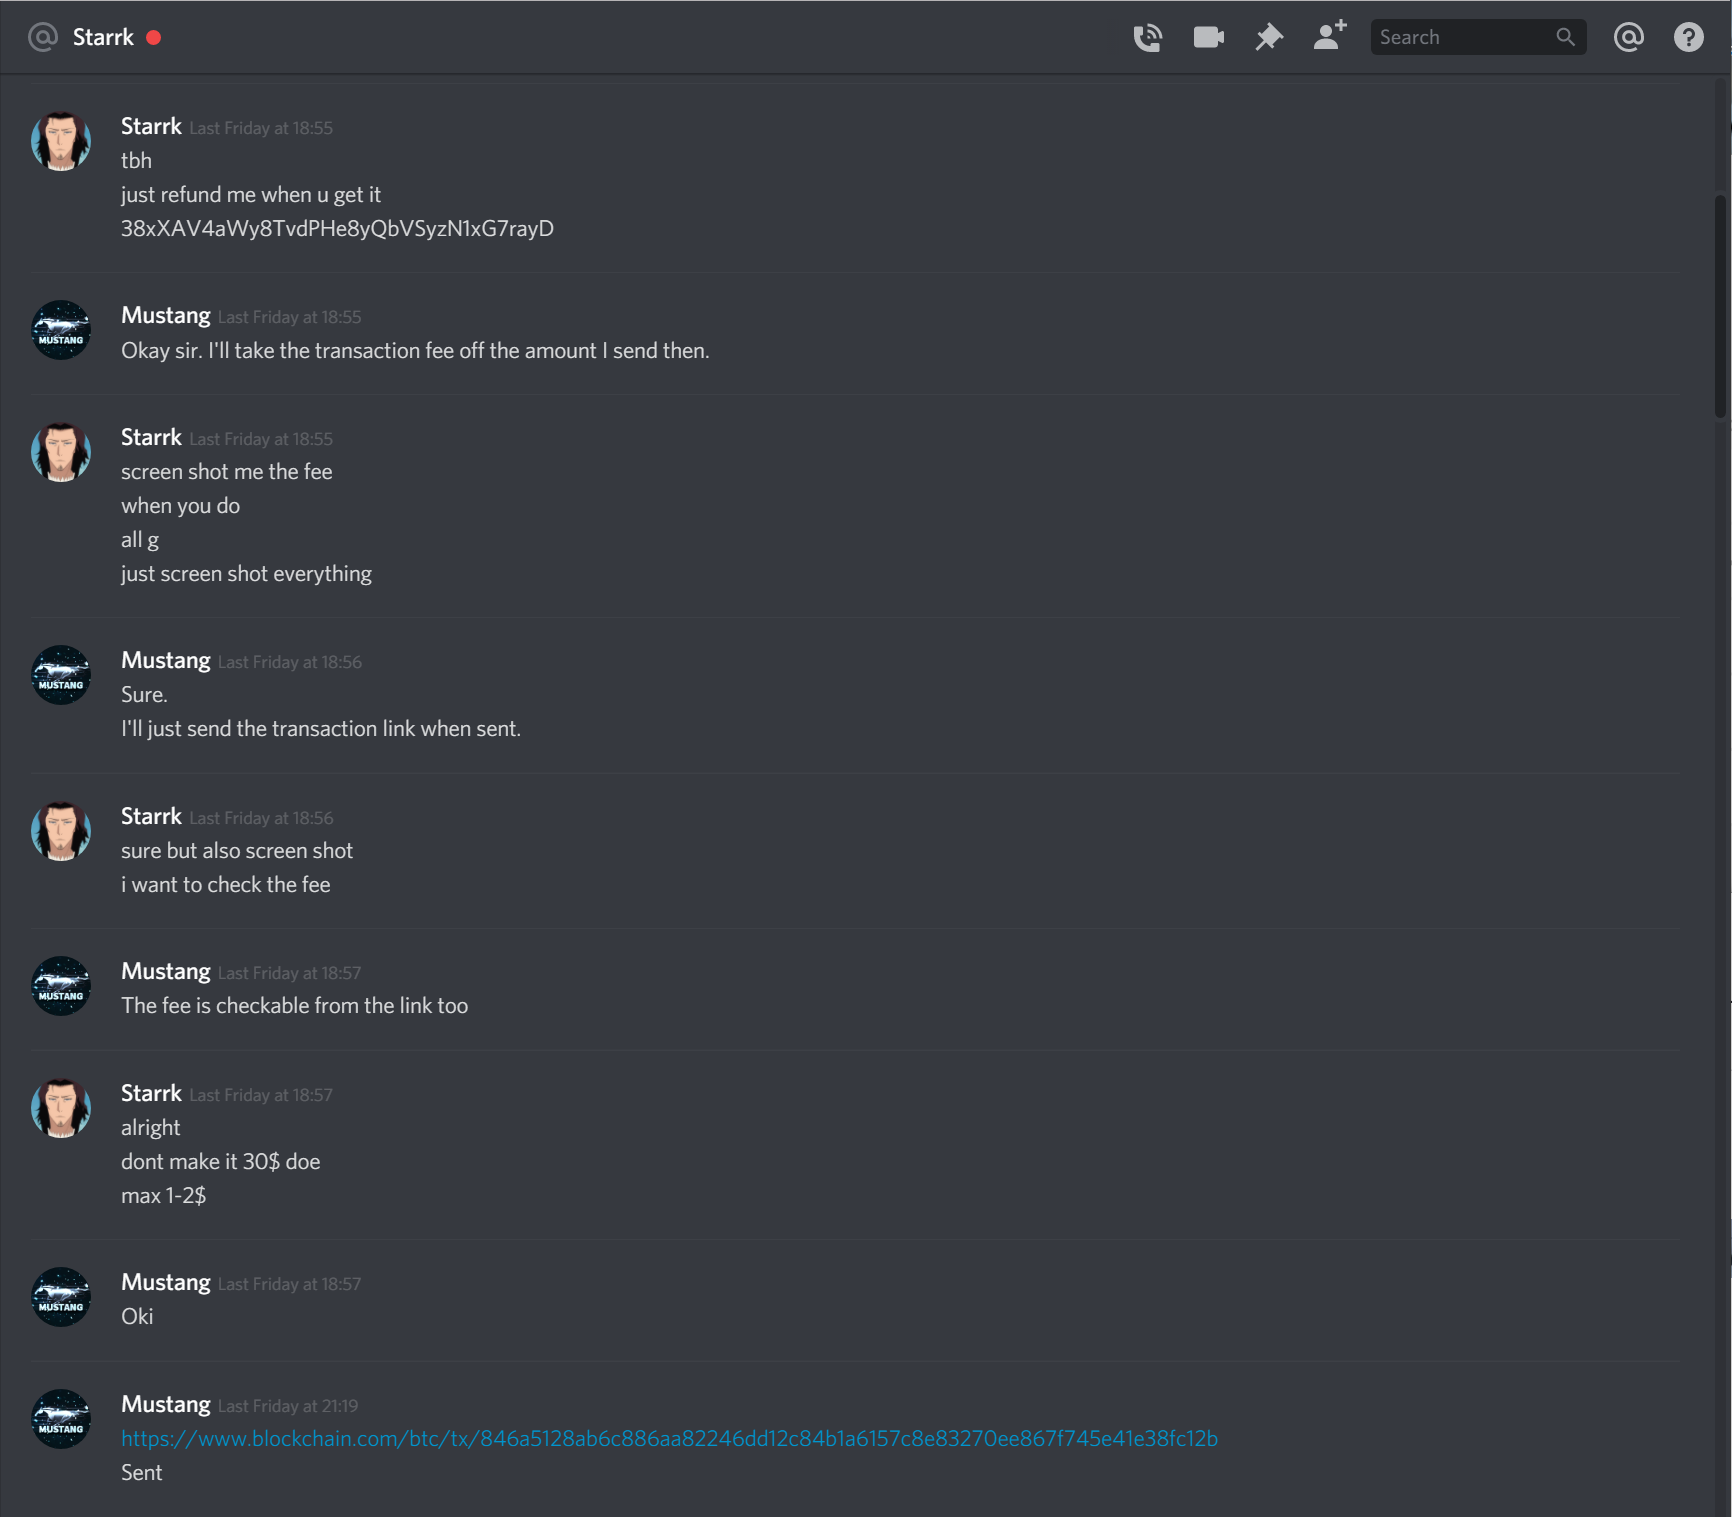1732x1517 pixels.
Task: Open pinned messages via the pin icon
Action: 1269,37
